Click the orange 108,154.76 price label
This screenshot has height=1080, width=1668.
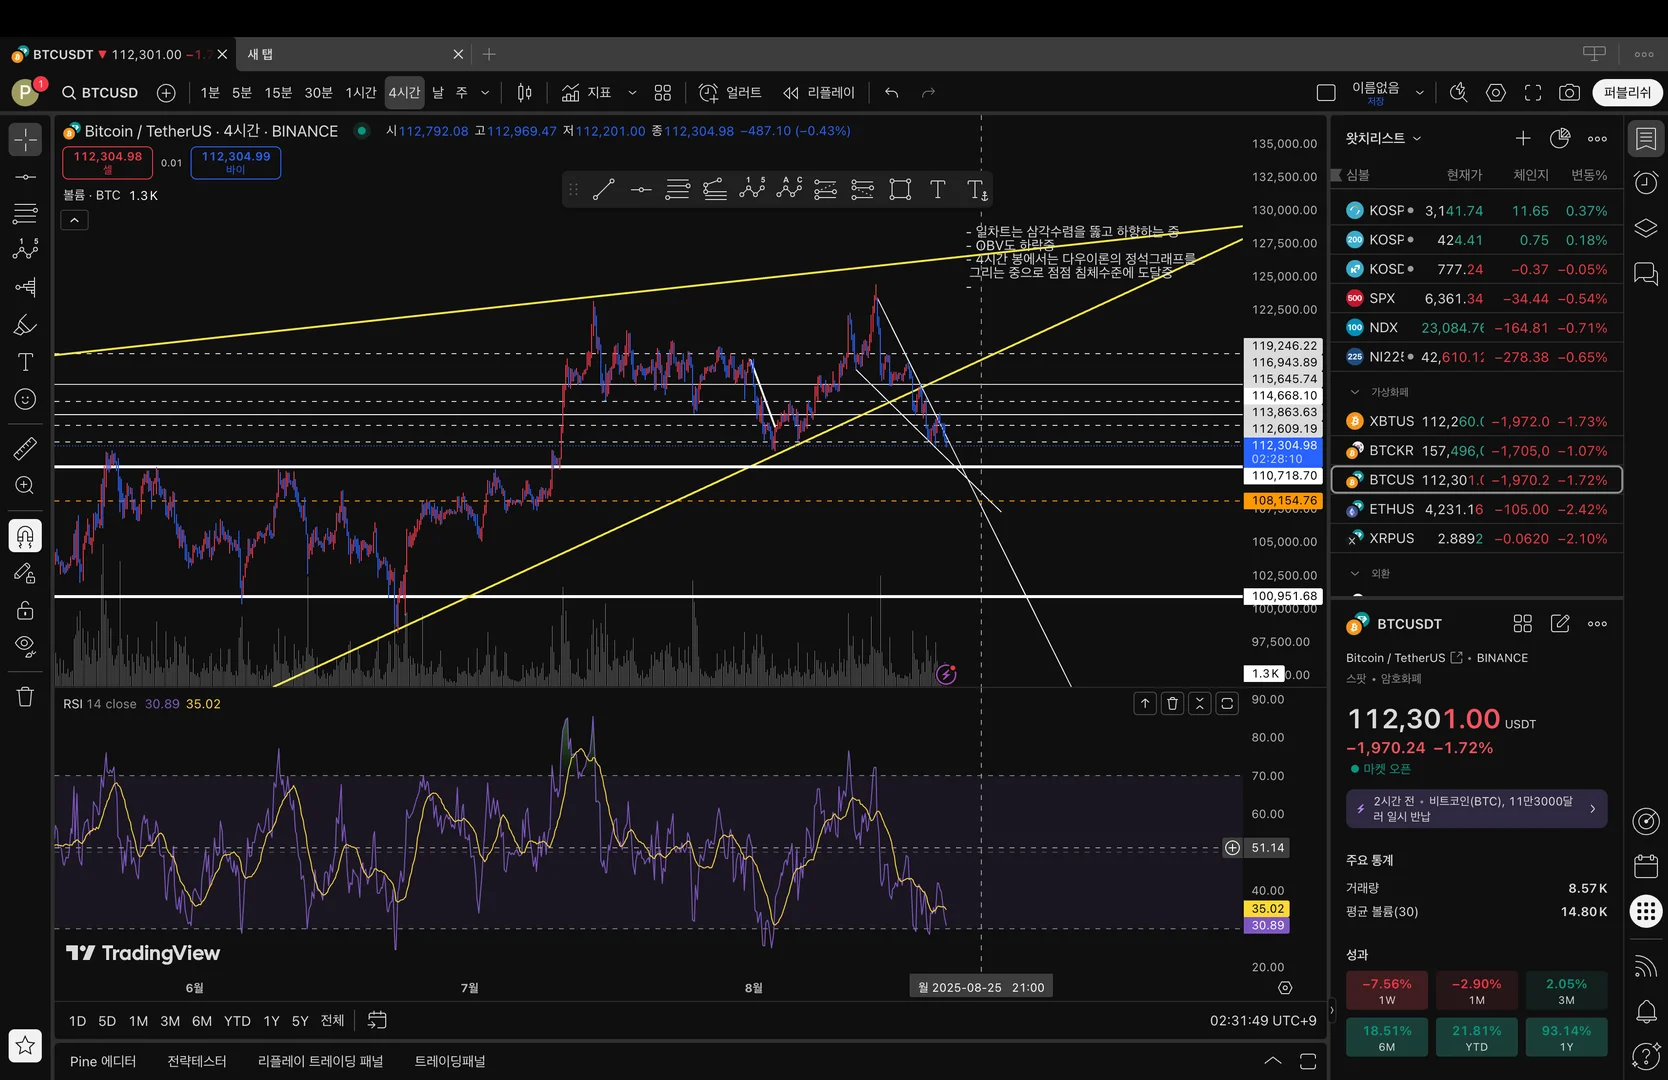coord(1284,501)
